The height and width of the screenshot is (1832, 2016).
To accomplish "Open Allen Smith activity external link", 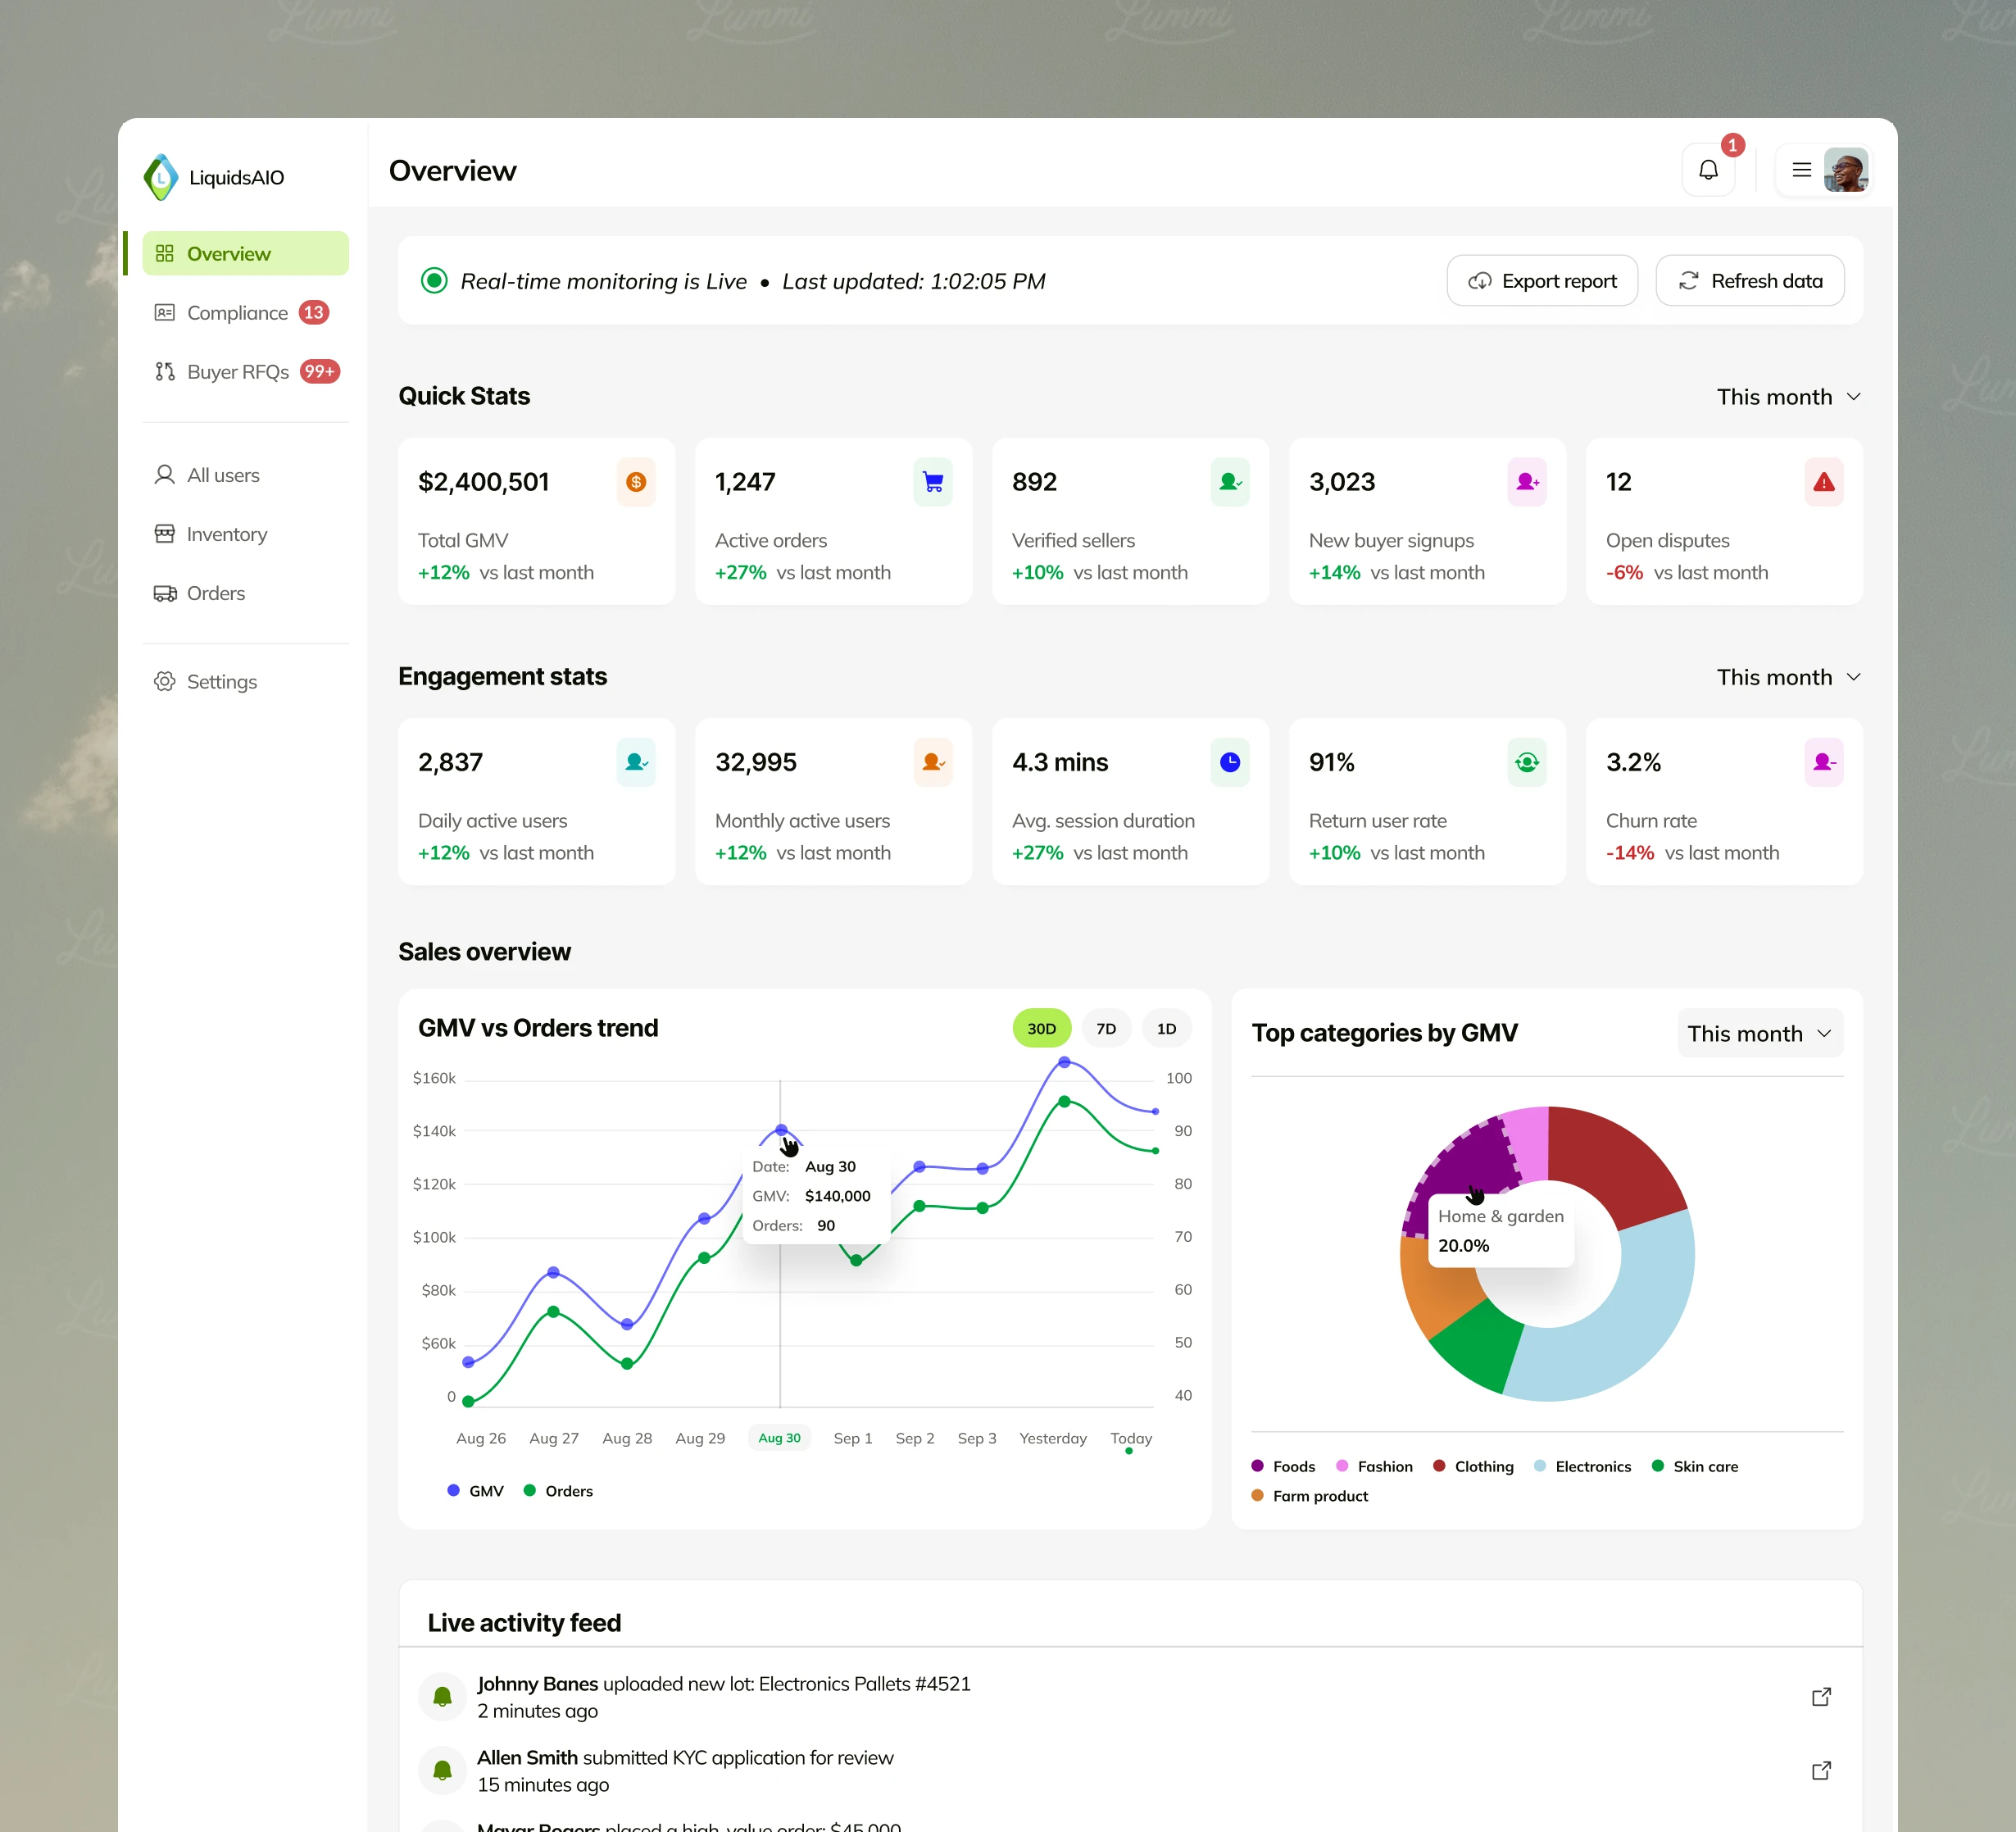I will point(1821,1771).
